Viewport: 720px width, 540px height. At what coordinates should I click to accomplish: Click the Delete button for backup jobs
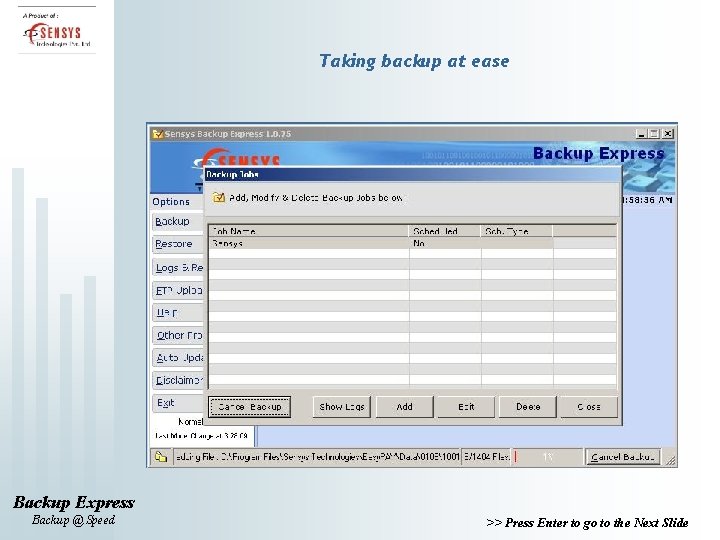[x=528, y=407]
